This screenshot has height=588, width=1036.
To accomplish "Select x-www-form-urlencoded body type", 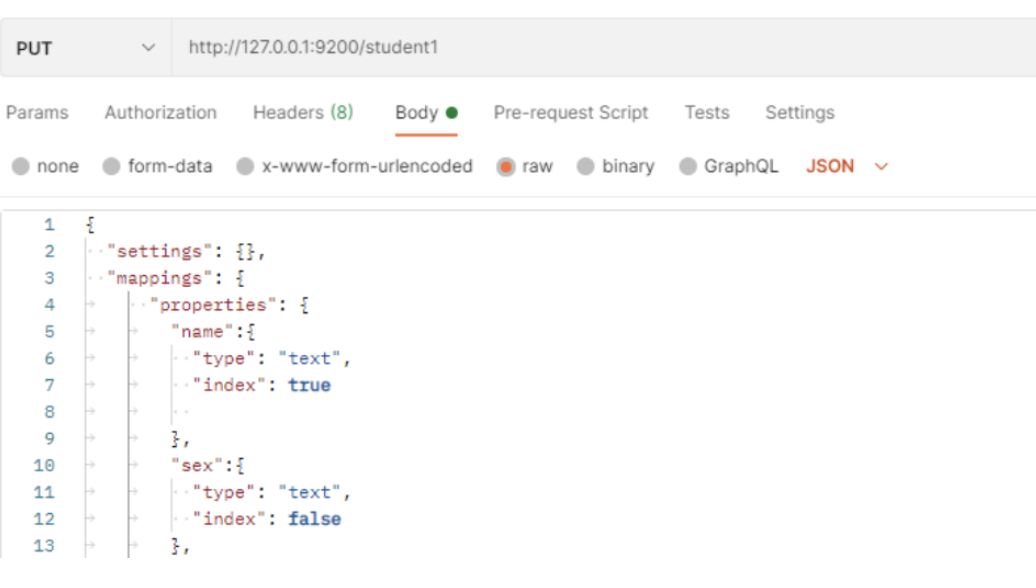I will [x=246, y=167].
